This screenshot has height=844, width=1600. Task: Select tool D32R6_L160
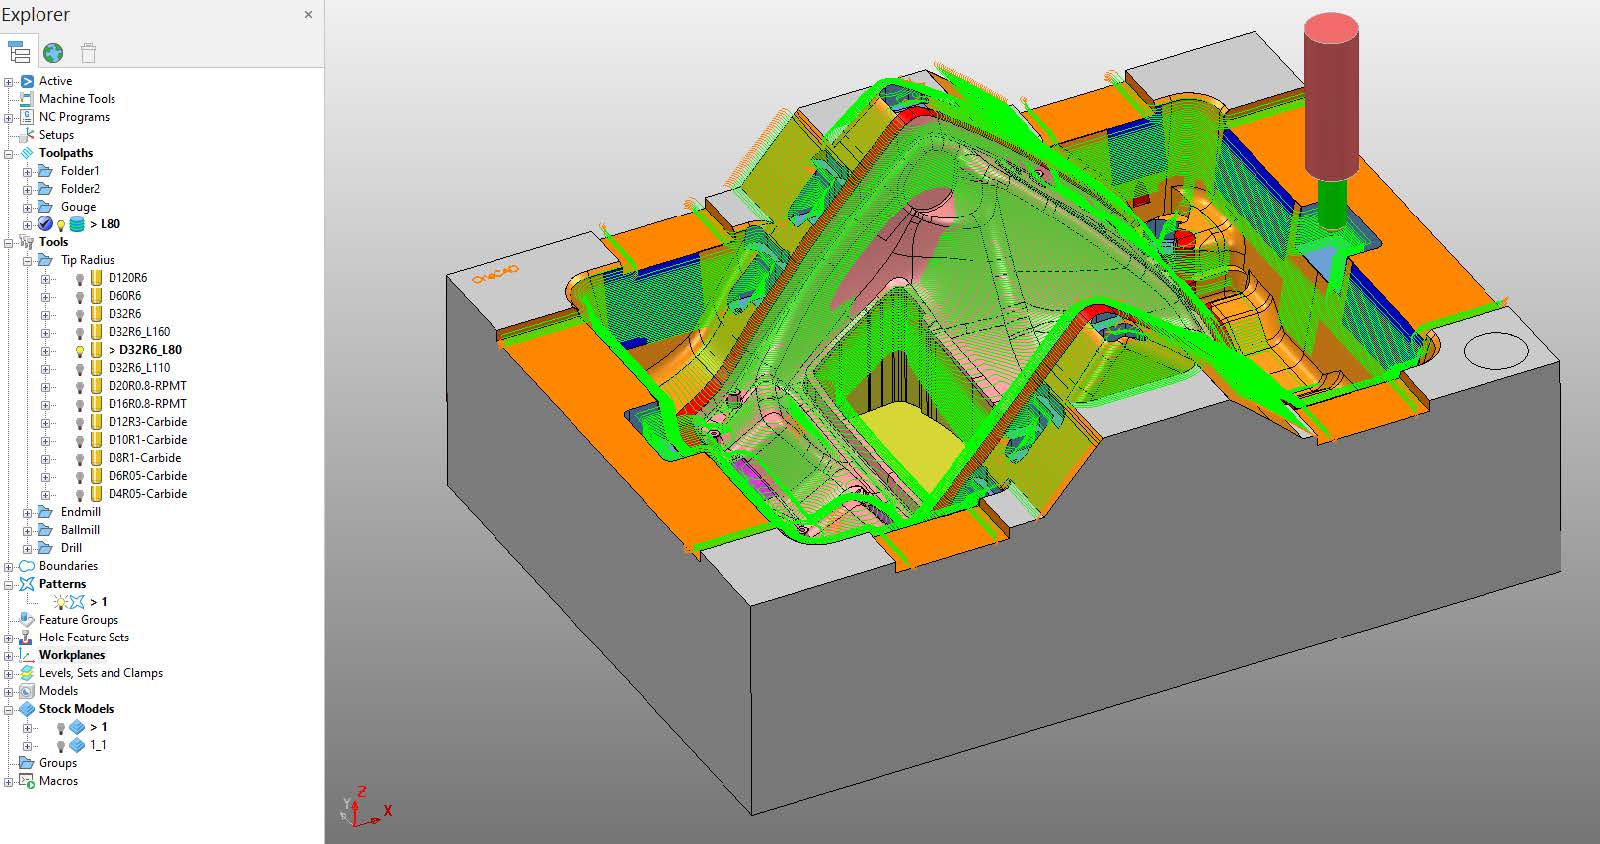pos(139,332)
